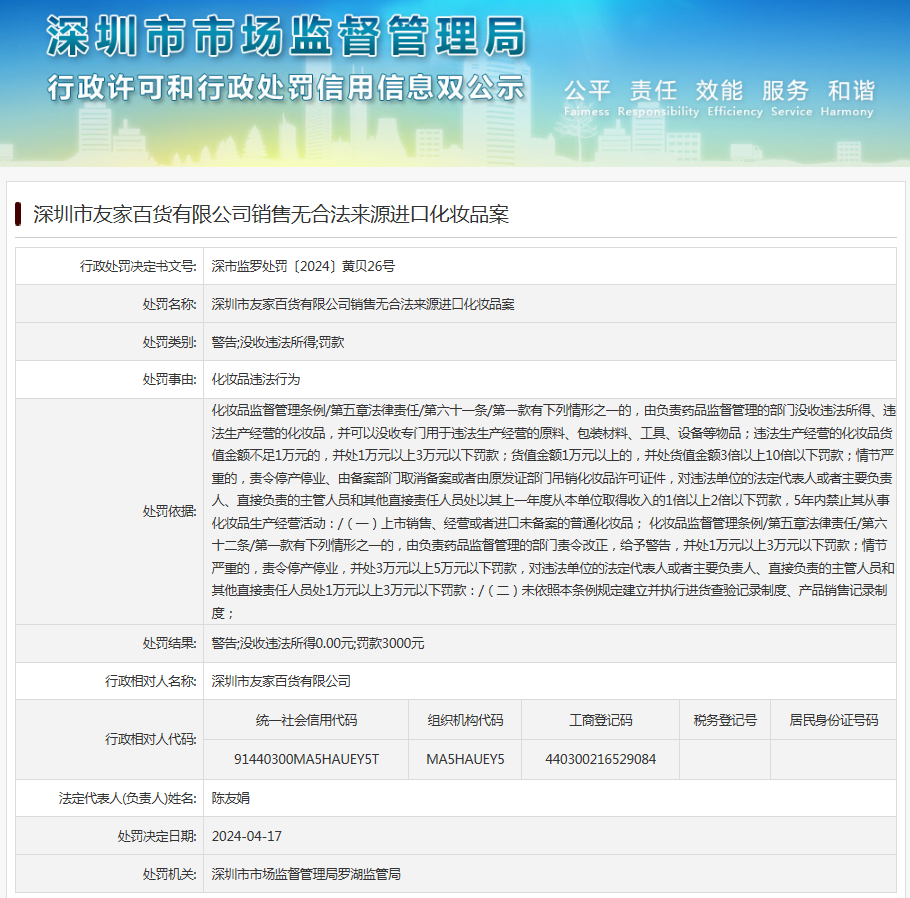Viewport: 910px width, 898px height.
Task: Click the 处罚依据 label
Action: click(169, 511)
